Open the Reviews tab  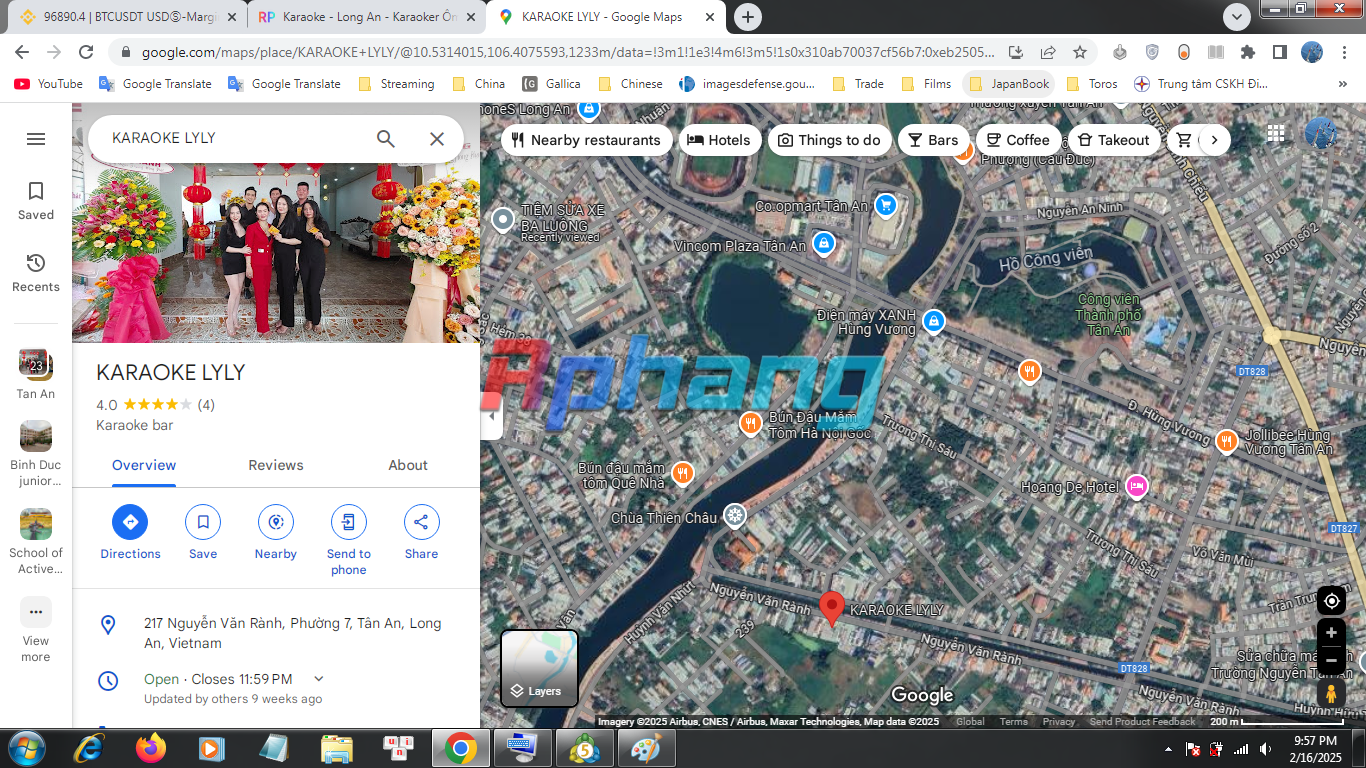276,465
